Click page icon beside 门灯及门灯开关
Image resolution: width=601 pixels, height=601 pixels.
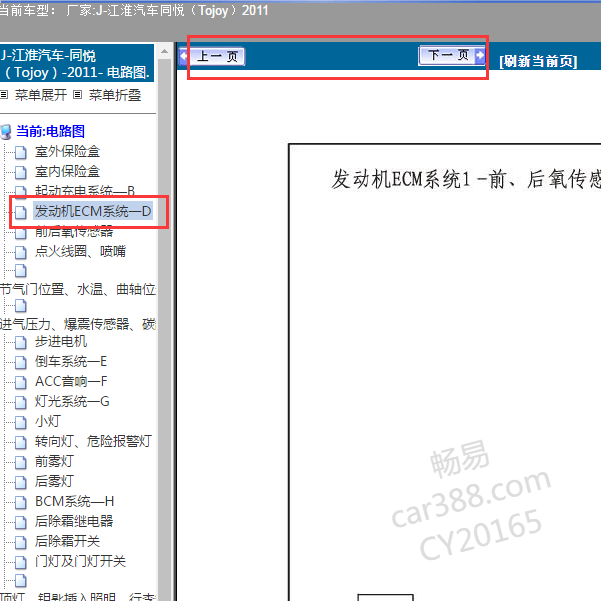[x=21, y=562]
